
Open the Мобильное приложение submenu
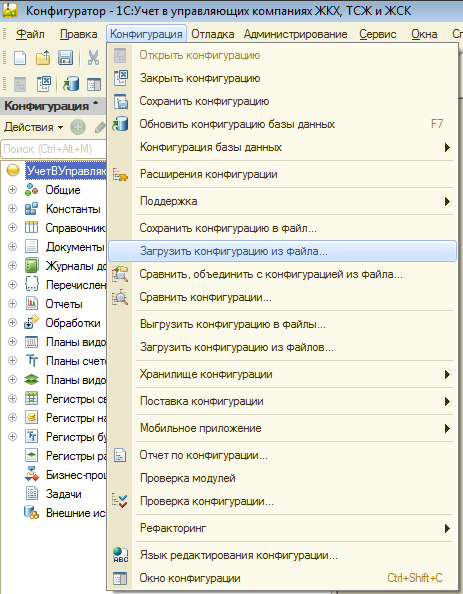(282, 428)
